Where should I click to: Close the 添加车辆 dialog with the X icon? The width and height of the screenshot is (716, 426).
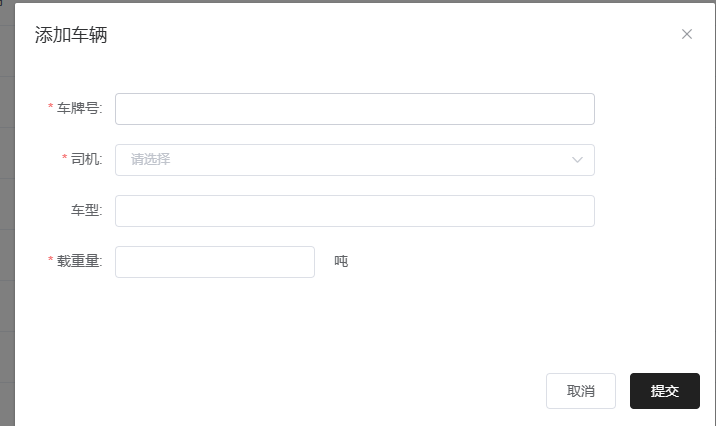click(687, 34)
